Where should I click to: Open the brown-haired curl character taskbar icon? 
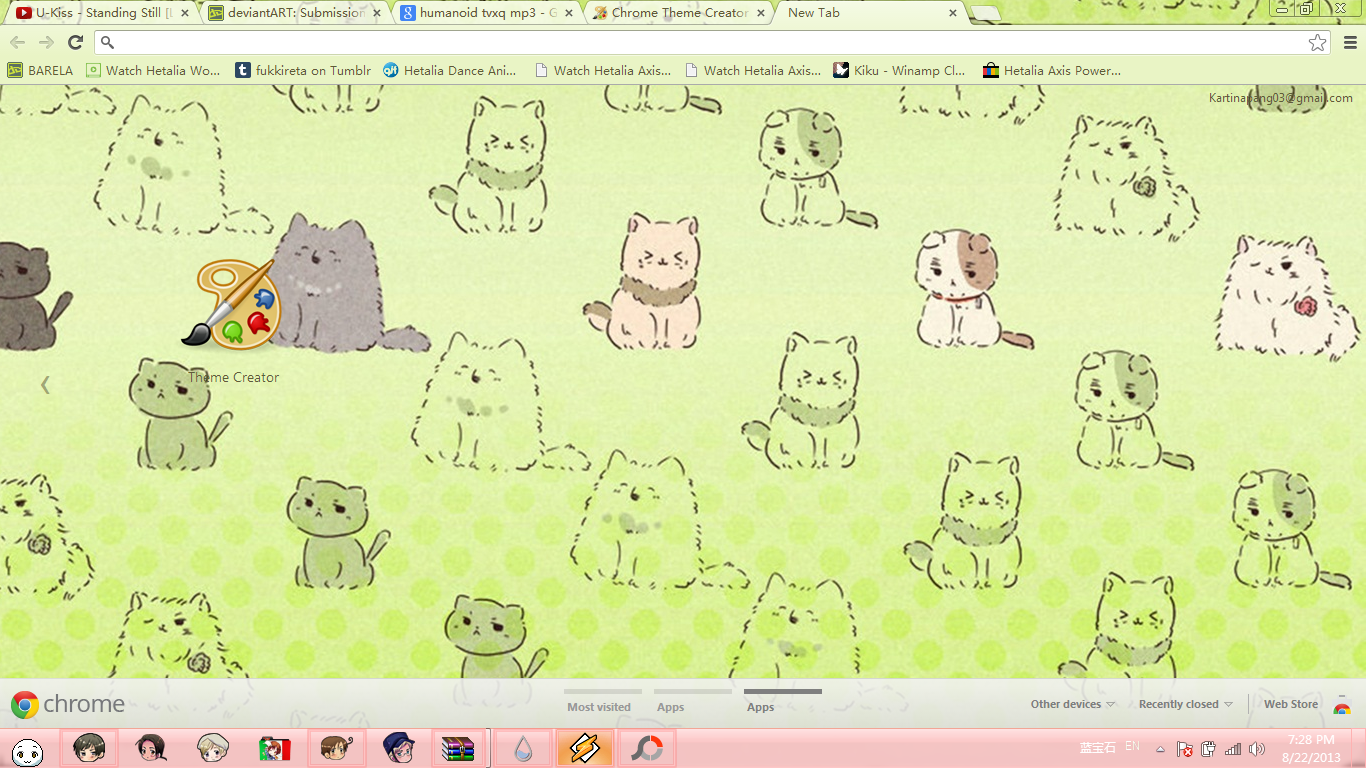tap(336, 748)
